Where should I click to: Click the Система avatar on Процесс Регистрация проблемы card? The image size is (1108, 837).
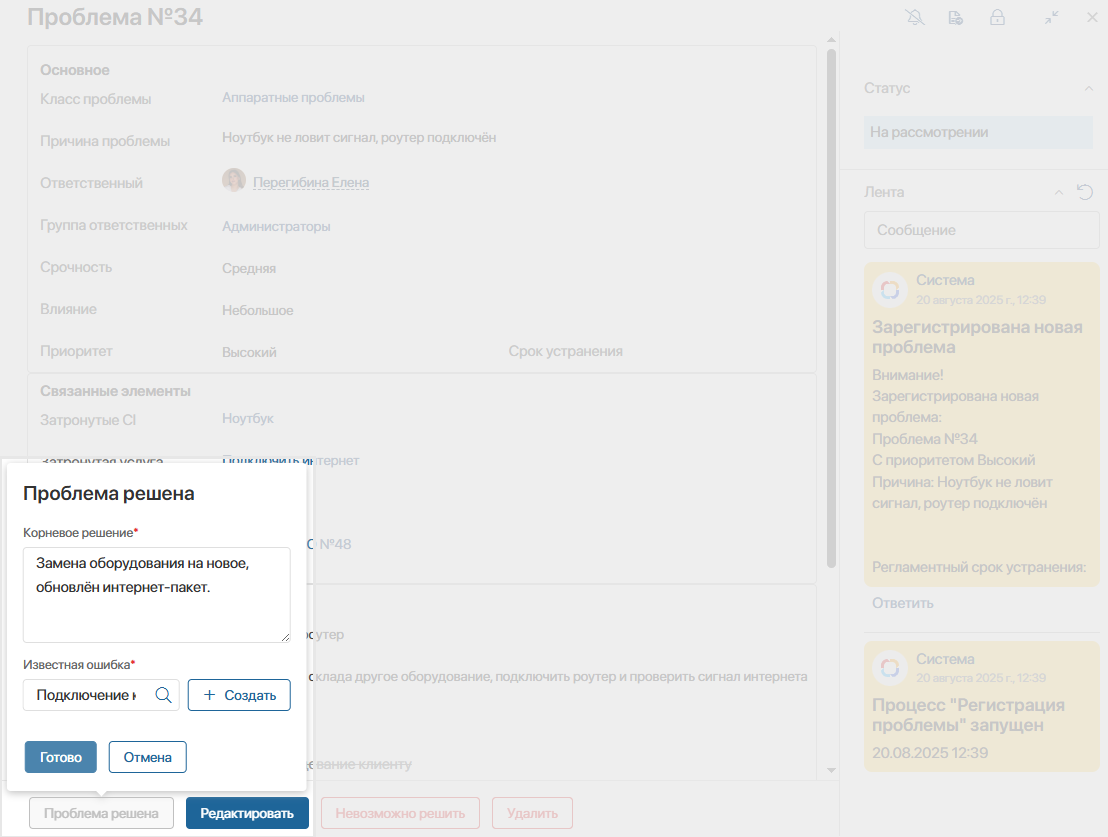(x=890, y=668)
